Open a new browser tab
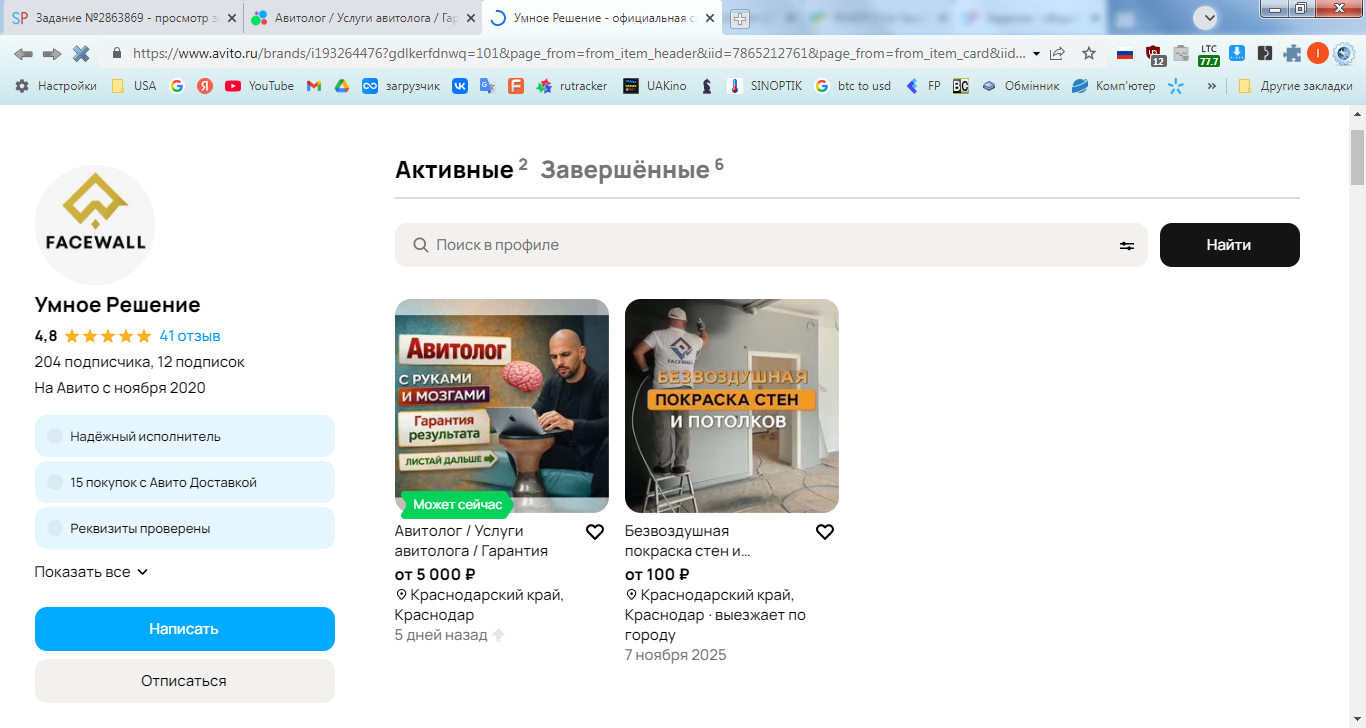 click(740, 18)
